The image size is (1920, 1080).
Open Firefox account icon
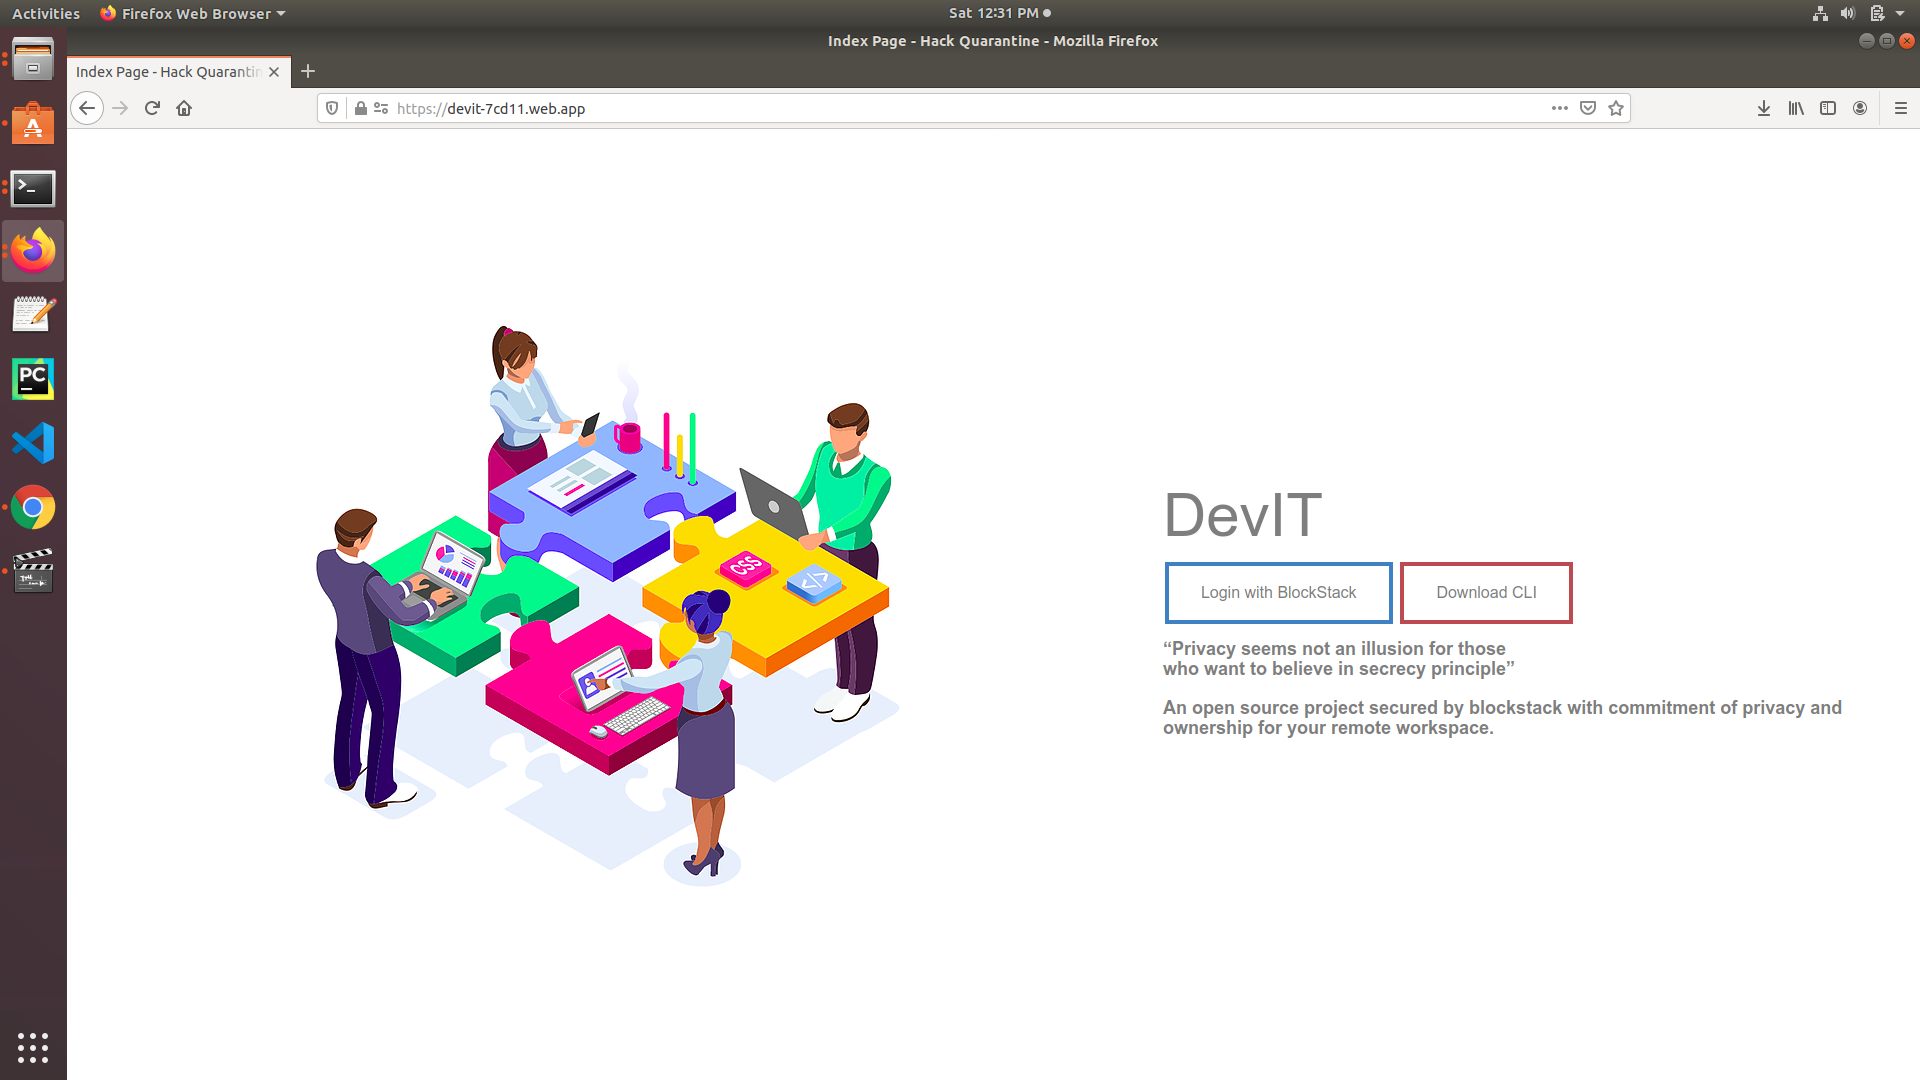1860,108
